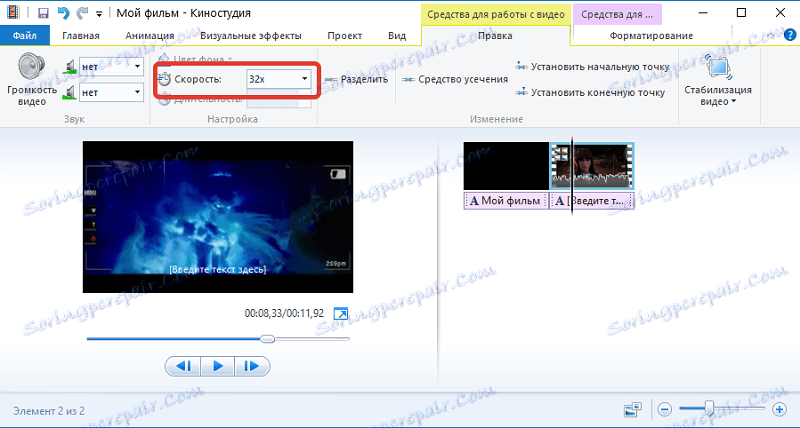Undo last action in title bar
The width and height of the screenshot is (800, 428).
[x=63, y=13]
